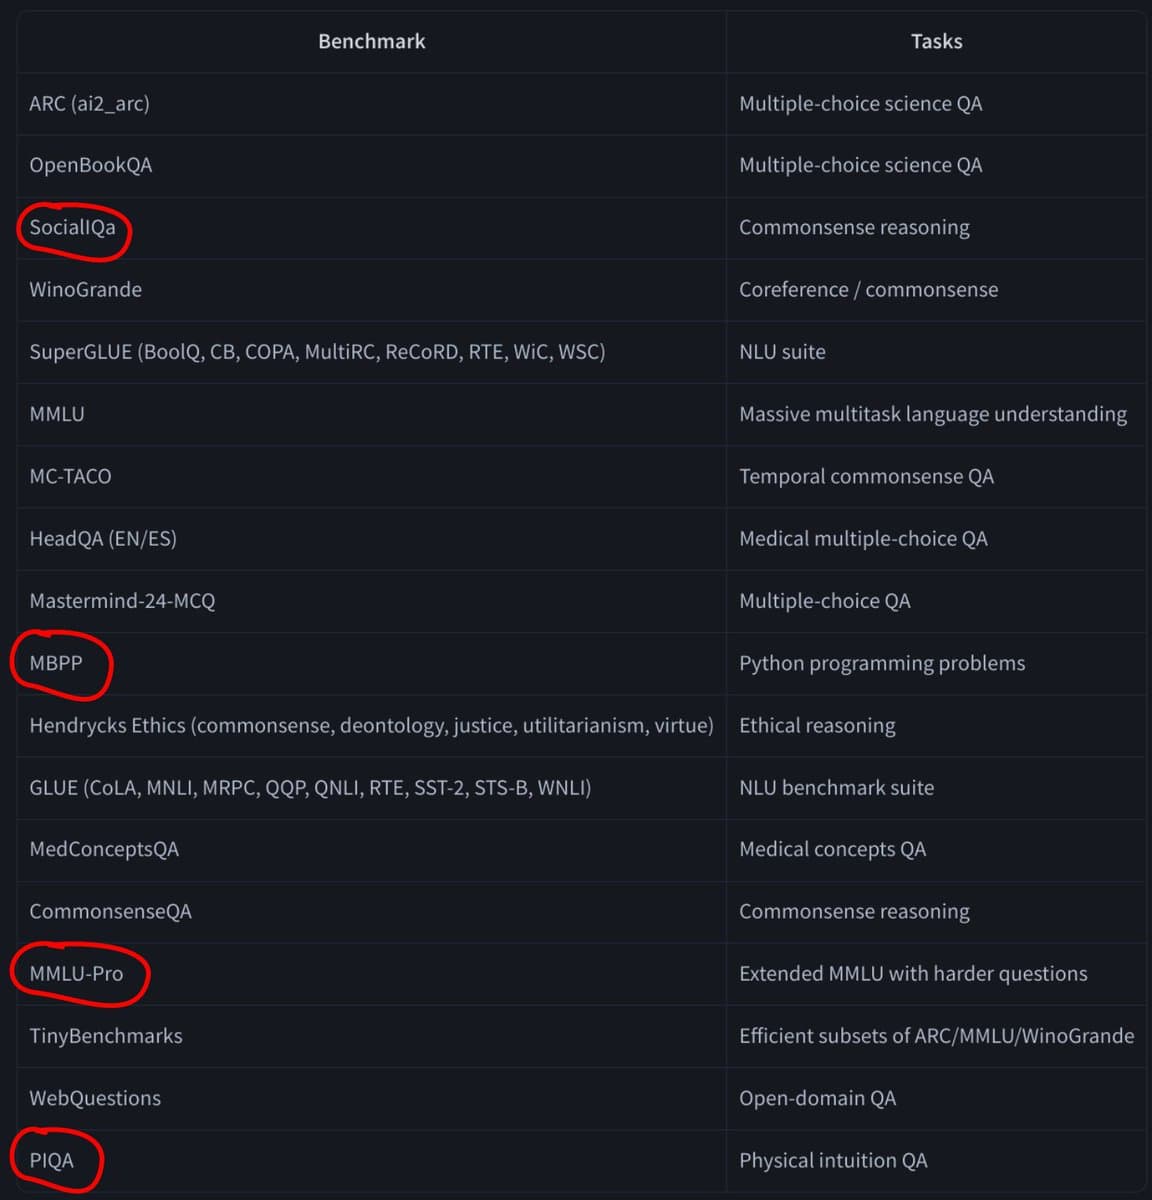Click the MMLU benchmark cell
This screenshot has height=1200, width=1152.
371,414
